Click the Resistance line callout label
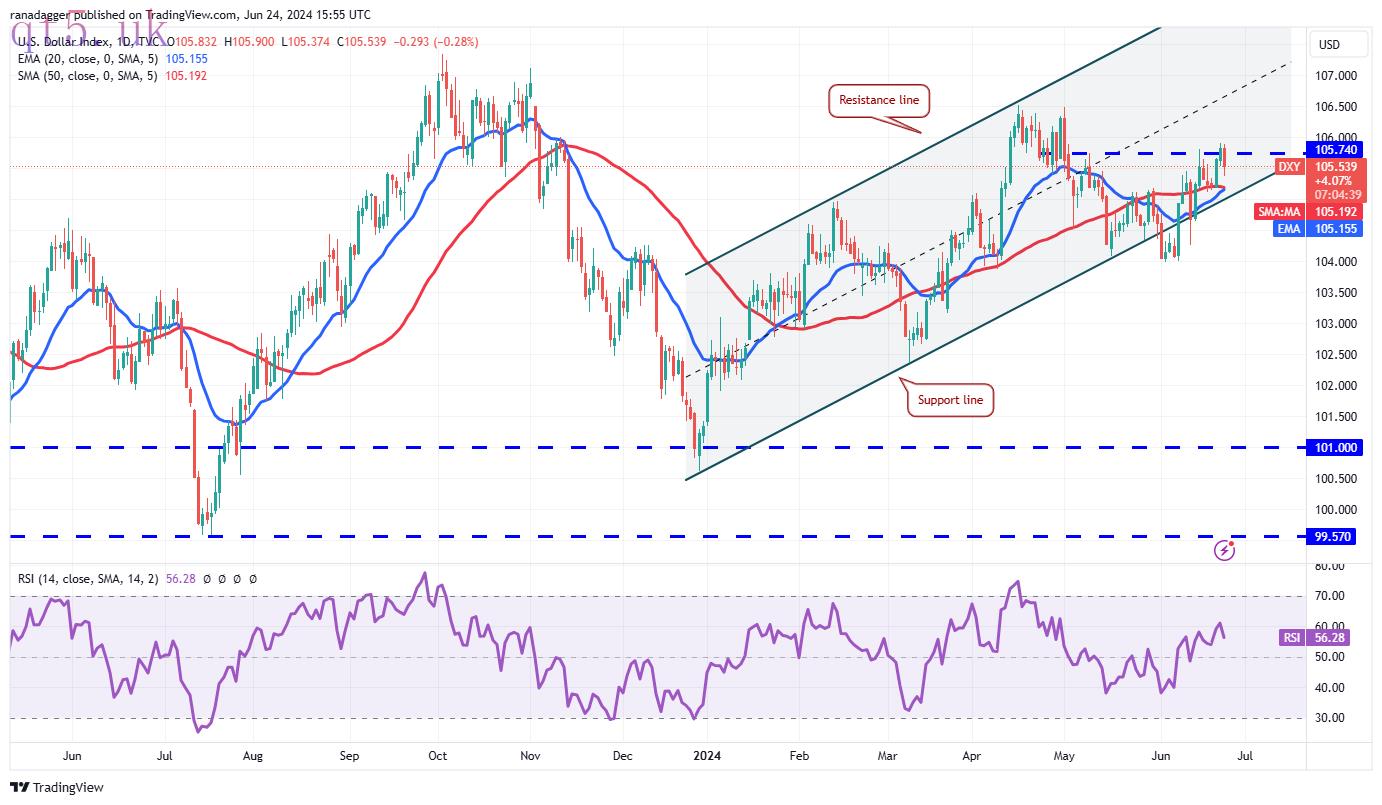The image size is (1382, 805). 879,100
